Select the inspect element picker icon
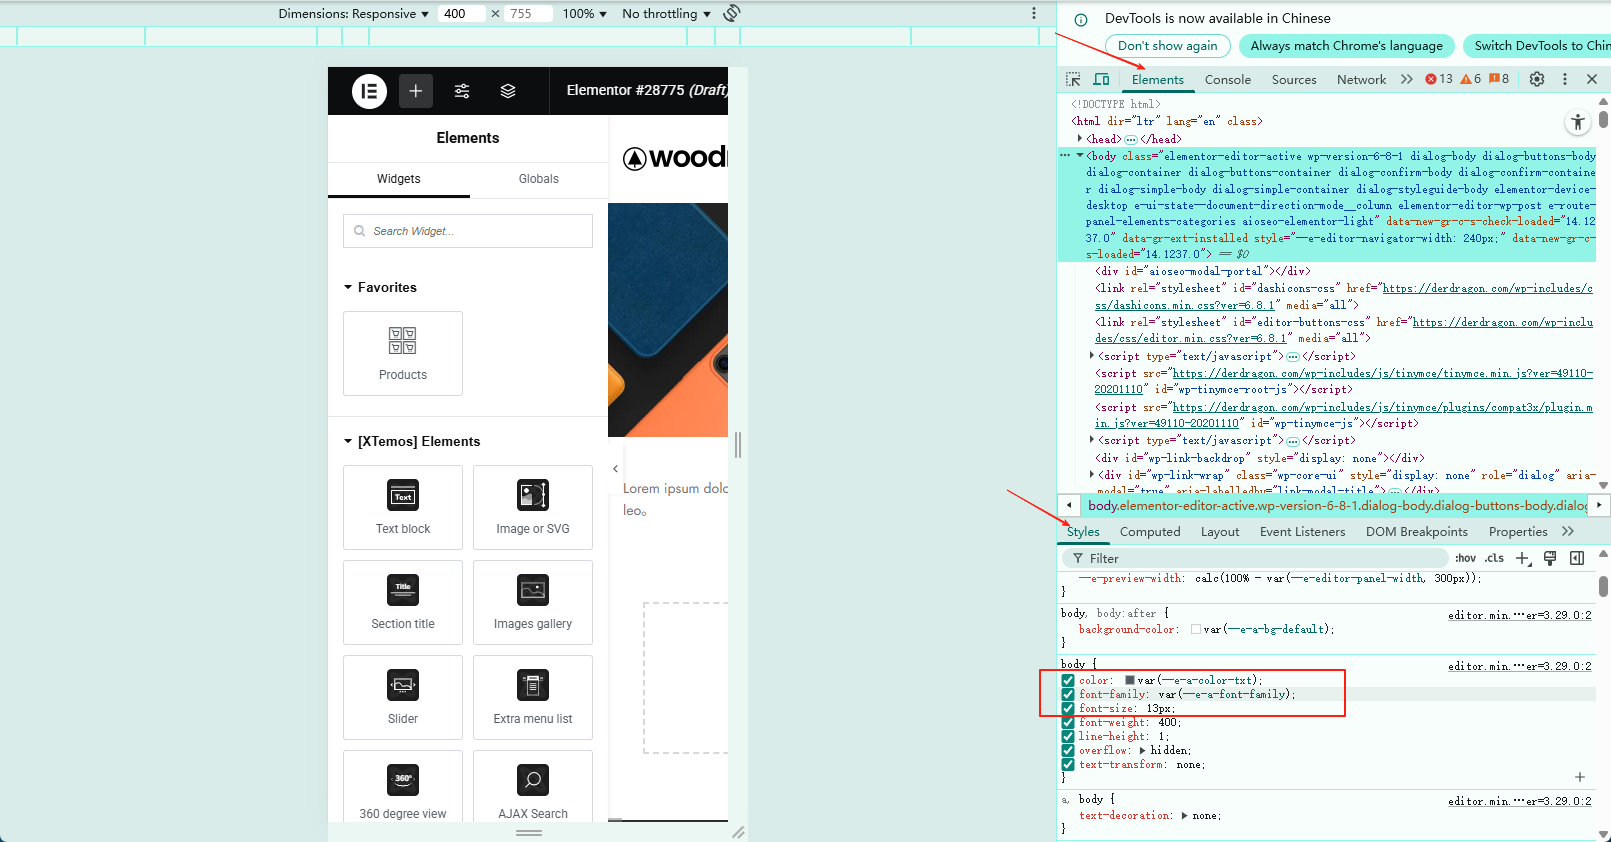Viewport: 1611px width, 842px height. 1073,79
